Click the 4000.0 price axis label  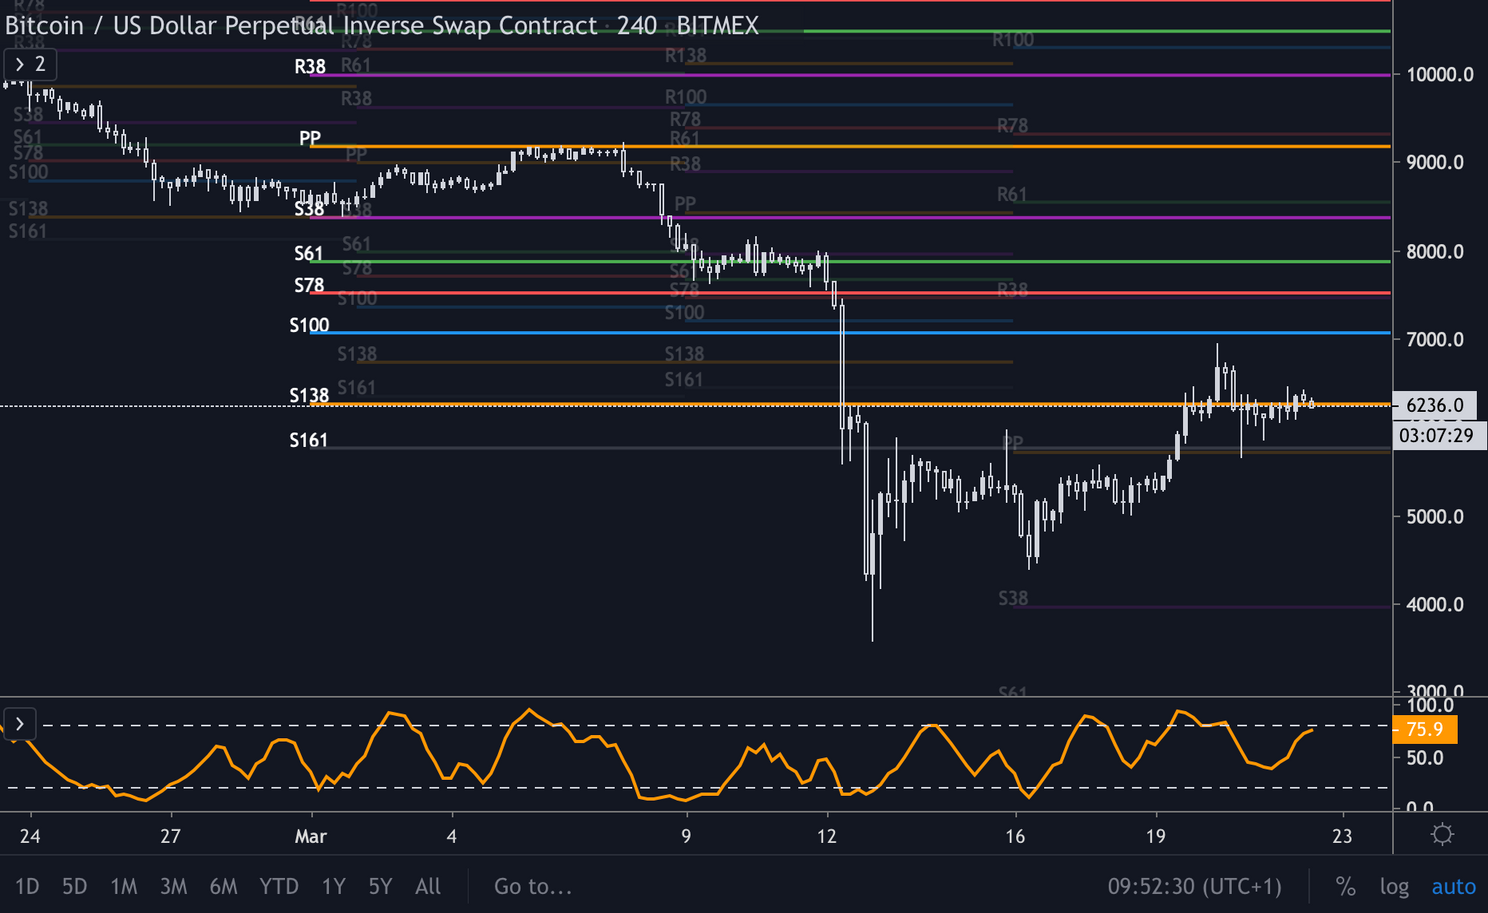[1435, 605]
